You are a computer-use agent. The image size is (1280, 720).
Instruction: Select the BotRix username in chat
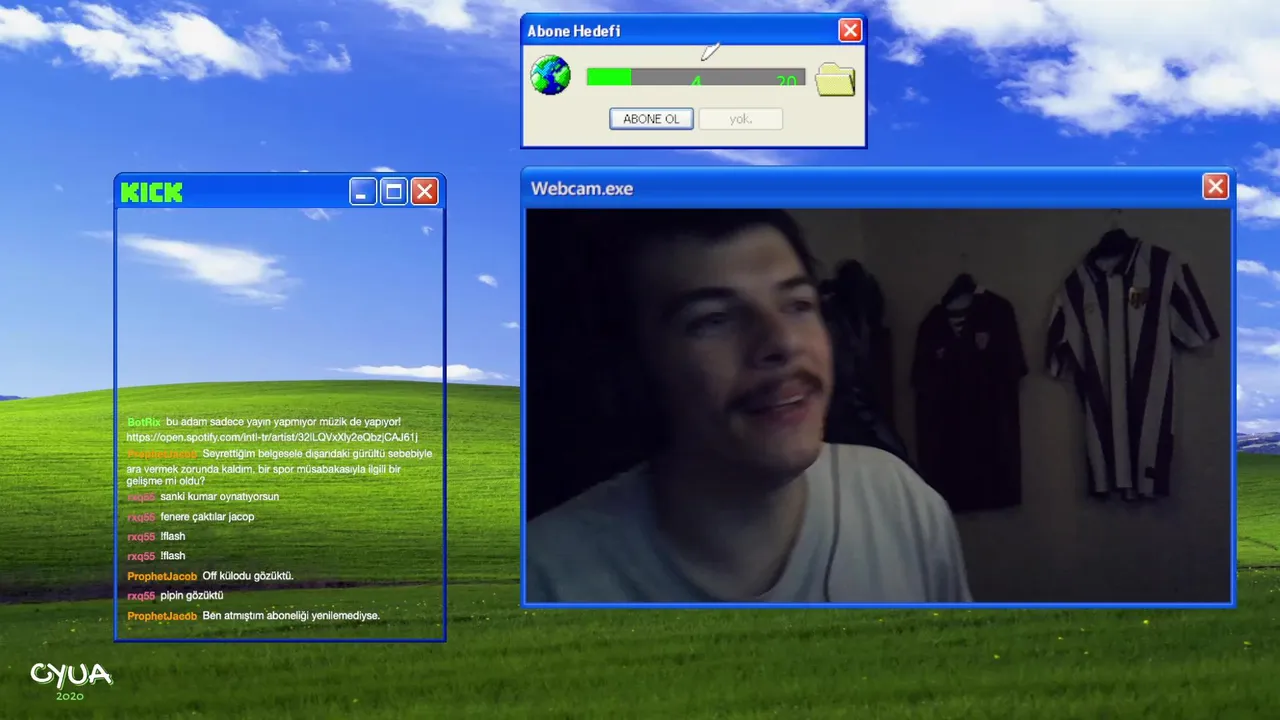pos(144,422)
